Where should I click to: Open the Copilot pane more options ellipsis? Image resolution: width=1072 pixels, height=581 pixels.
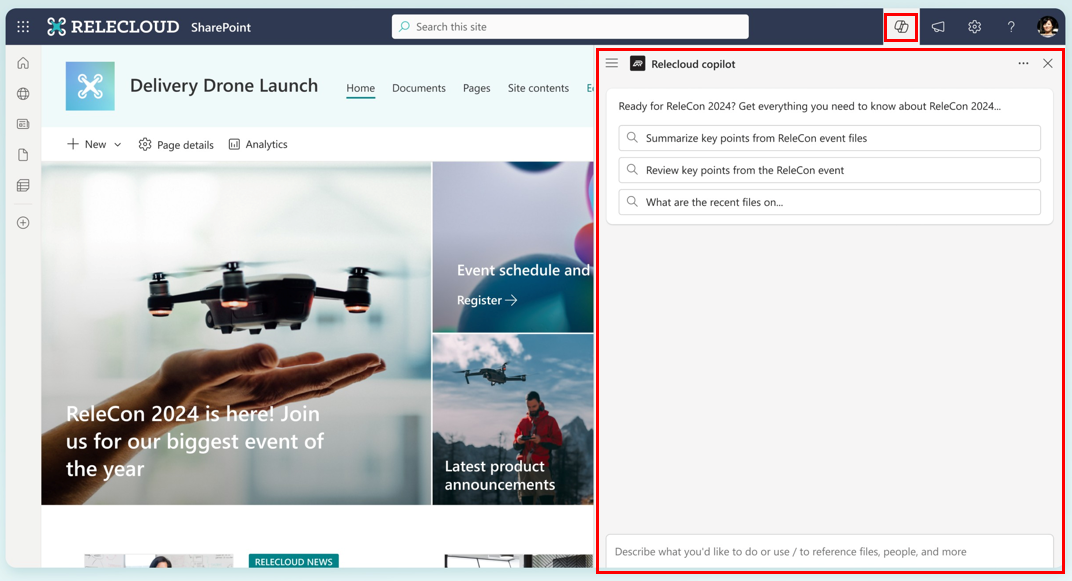pyautogui.click(x=1023, y=63)
